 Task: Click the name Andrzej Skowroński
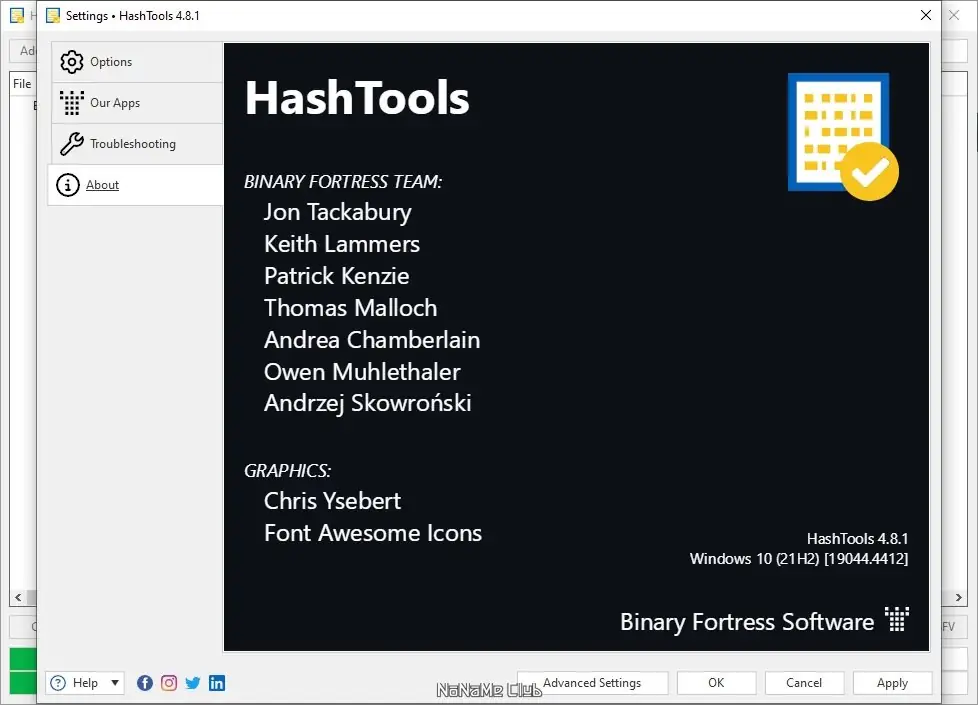coord(367,404)
